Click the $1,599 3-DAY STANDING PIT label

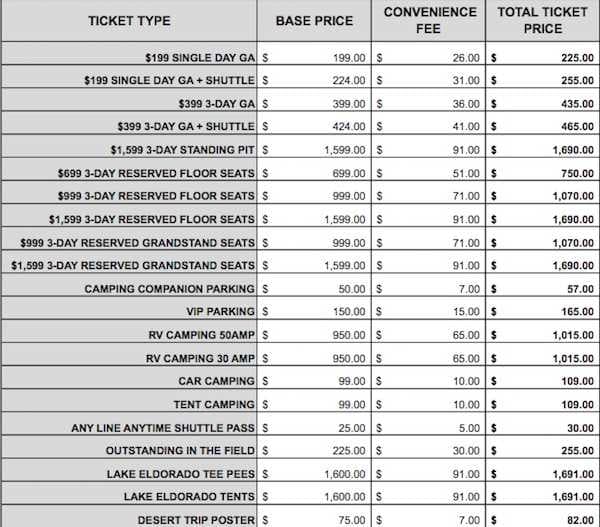(178, 149)
